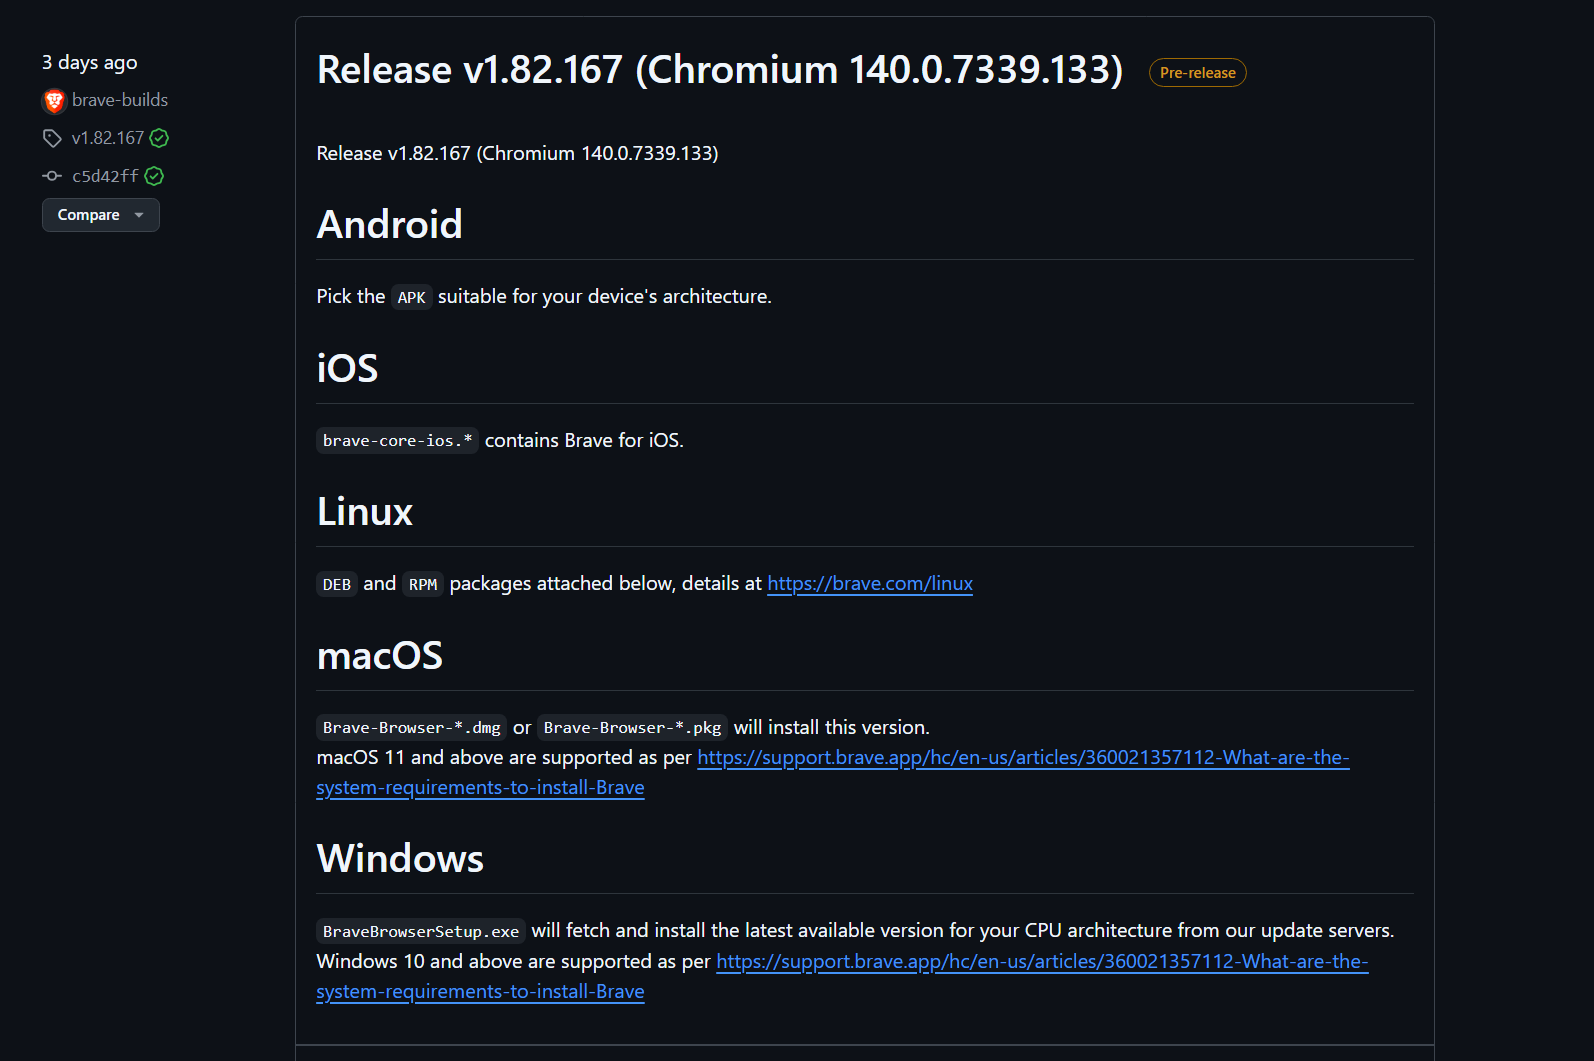Click the Release v1.82.167 title heading
Viewport: 1594px width, 1061px height.
(x=719, y=70)
